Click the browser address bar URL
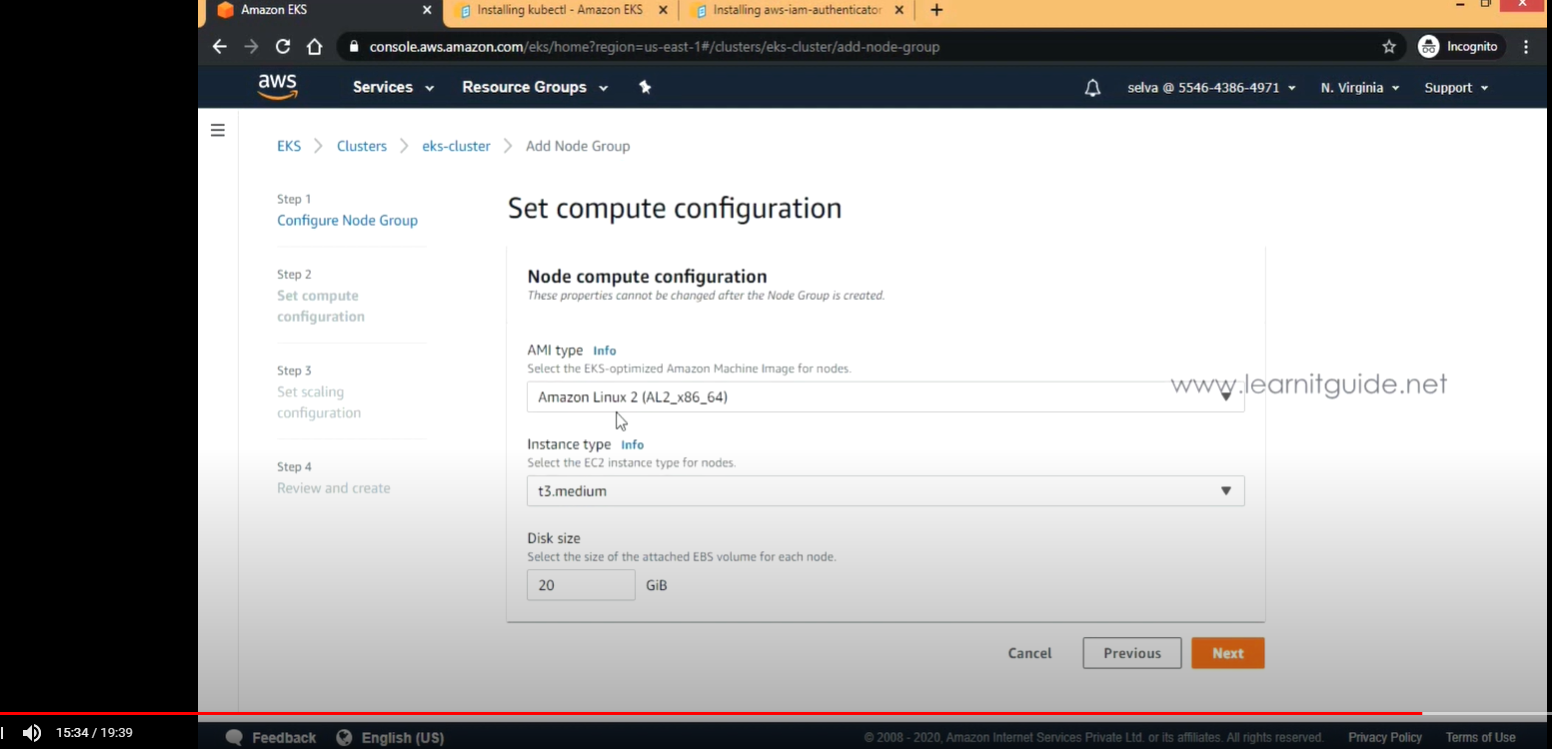 click(x=654, y=47)
